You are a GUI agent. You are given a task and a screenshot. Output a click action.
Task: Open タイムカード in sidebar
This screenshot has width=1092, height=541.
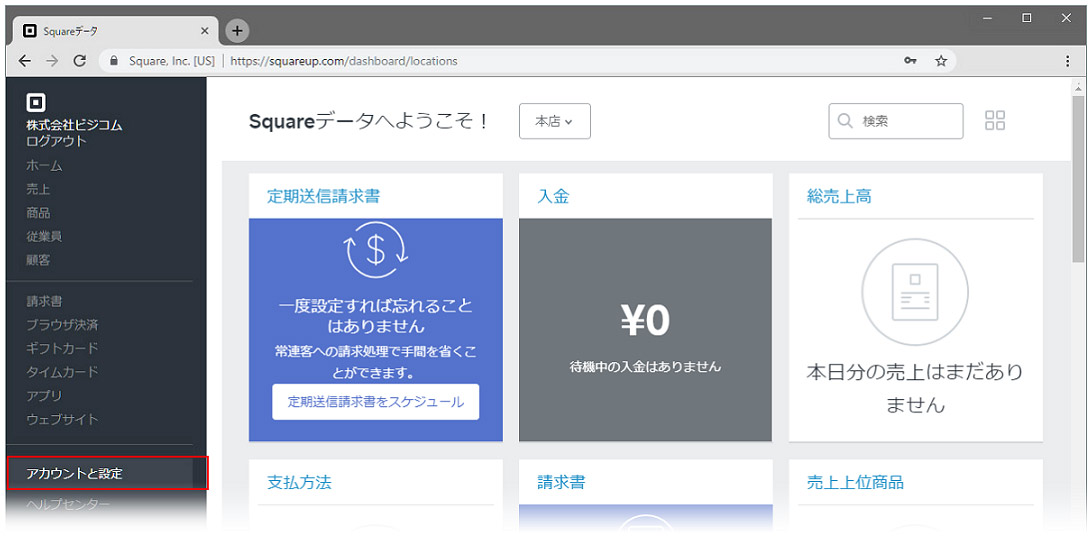pyautogui.click(x=62, y=372)
